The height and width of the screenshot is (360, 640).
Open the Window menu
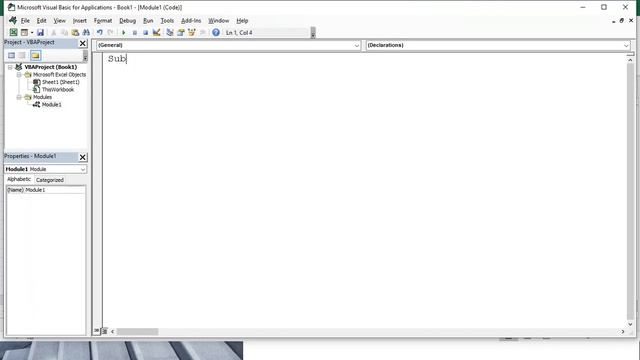[219, 20]
